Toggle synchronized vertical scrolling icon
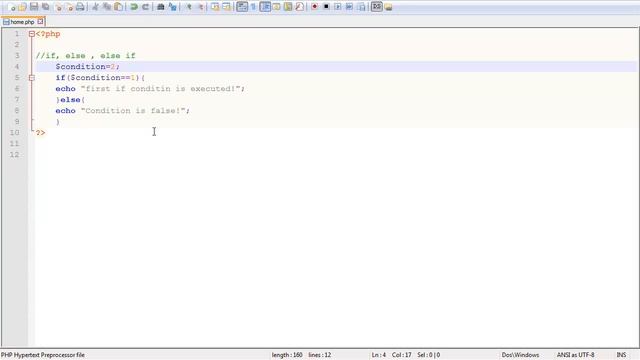This screenshot has height=360, width=640. click(x=215, y=7)
